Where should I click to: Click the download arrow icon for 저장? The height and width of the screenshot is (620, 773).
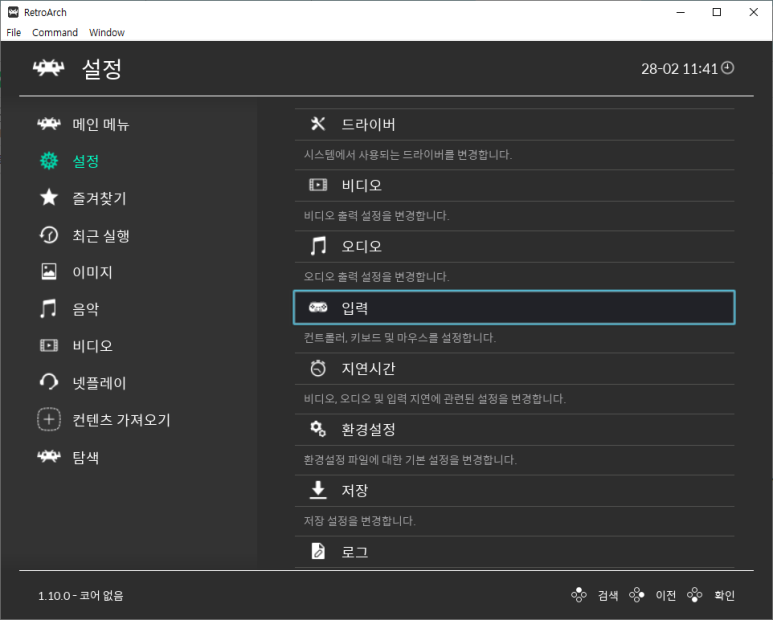coord(318,490)
